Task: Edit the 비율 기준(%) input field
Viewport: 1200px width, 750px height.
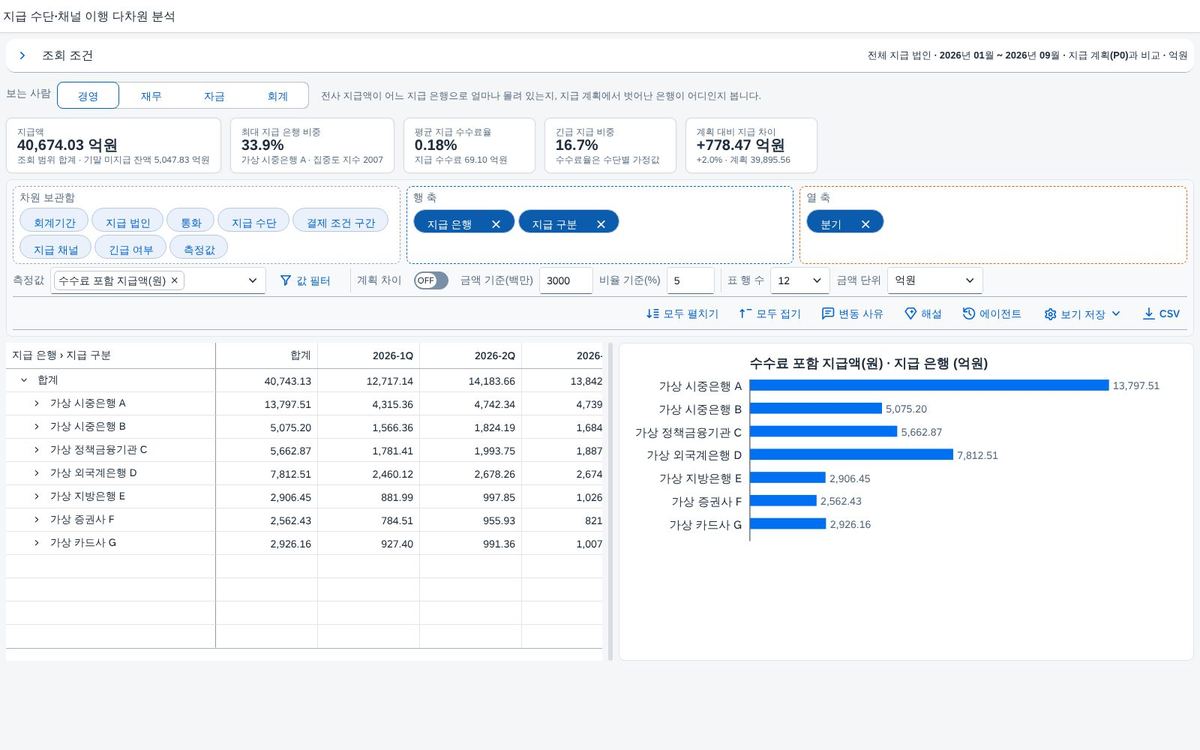Action: [x=690, y=281]
